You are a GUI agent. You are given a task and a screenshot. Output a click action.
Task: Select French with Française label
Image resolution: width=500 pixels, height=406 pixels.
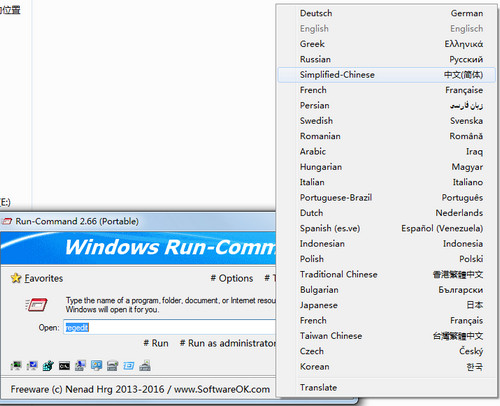[x=387, y=90]
